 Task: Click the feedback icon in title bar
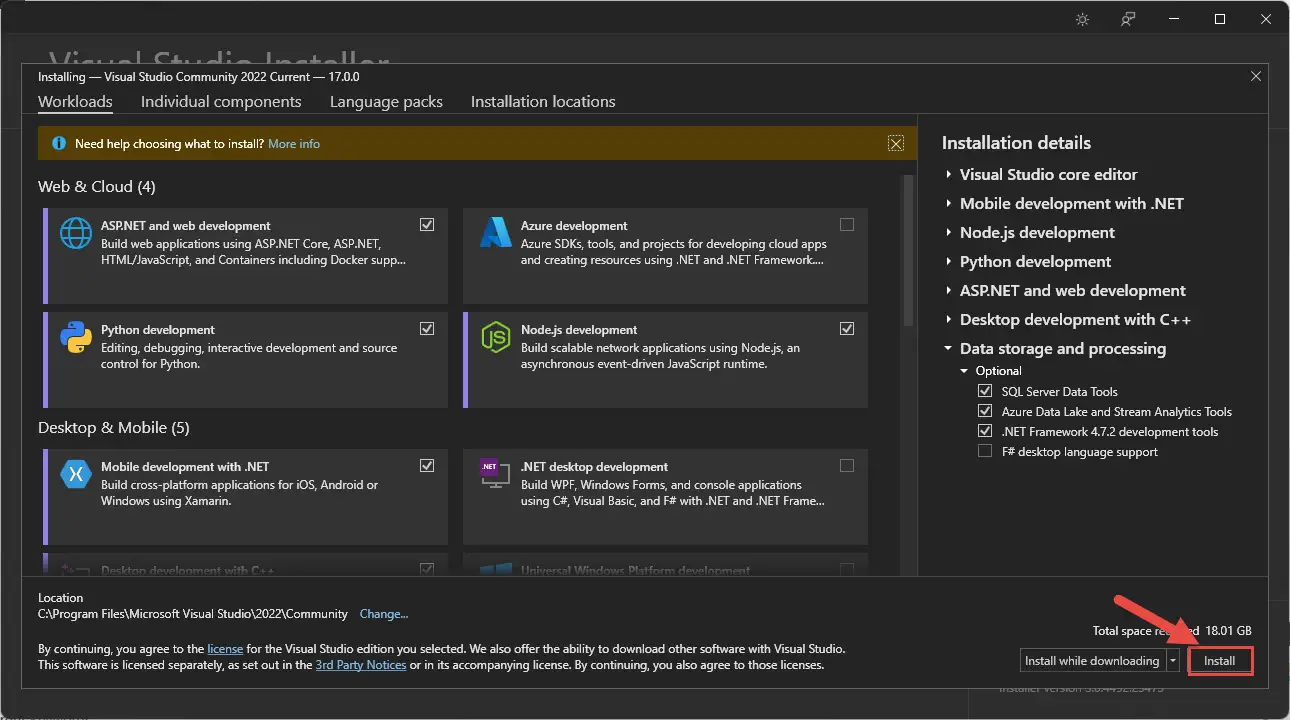(1129, 19)
